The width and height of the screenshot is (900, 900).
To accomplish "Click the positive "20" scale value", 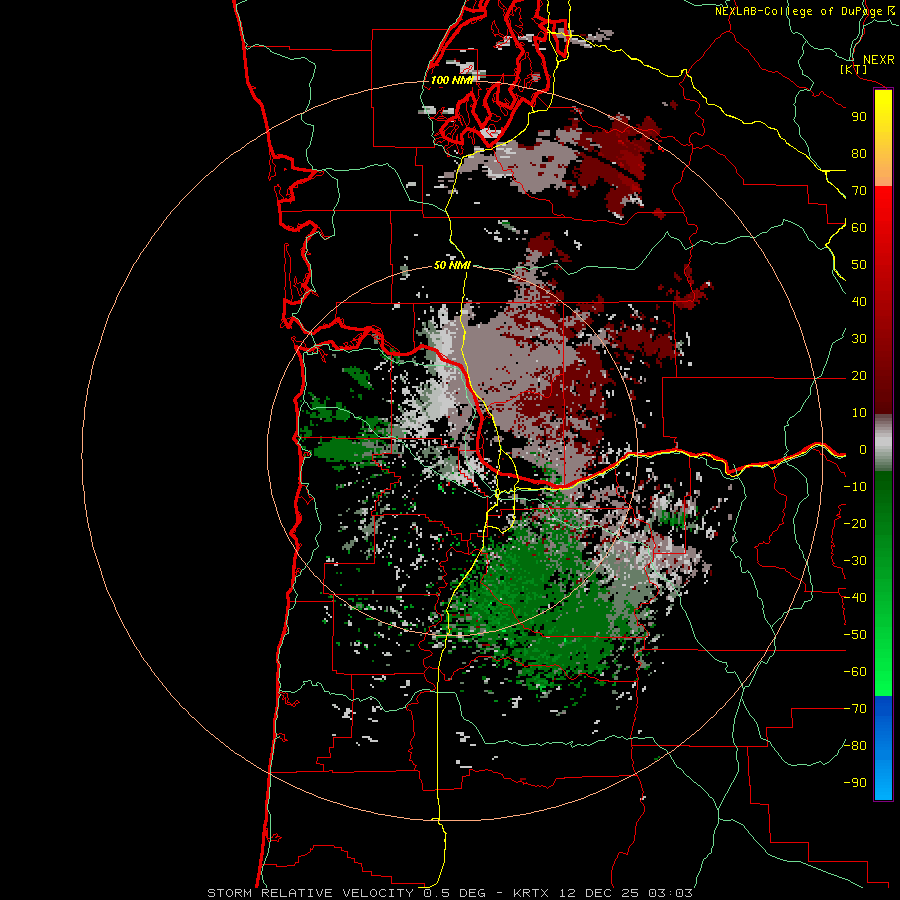I will 859,375.
